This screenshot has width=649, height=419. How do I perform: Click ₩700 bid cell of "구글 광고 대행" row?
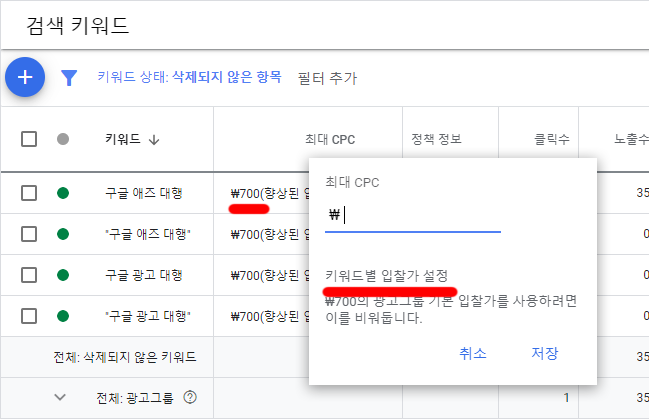269,317
